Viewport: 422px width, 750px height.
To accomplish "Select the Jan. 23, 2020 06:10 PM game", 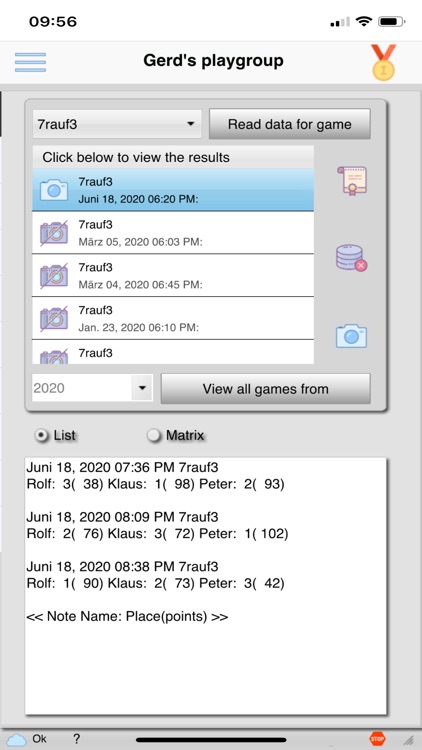I will click(173, 318).
